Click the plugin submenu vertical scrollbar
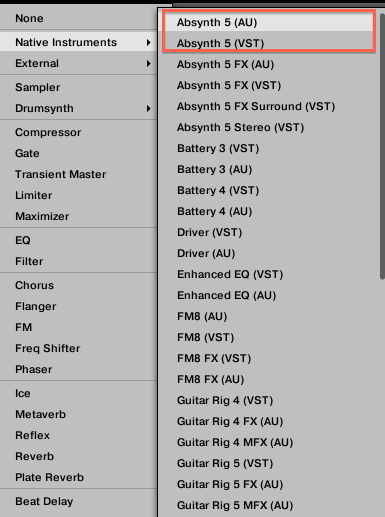Image resolution: width=385 pixels, height=517 pixels. click(x=382, y=146)
